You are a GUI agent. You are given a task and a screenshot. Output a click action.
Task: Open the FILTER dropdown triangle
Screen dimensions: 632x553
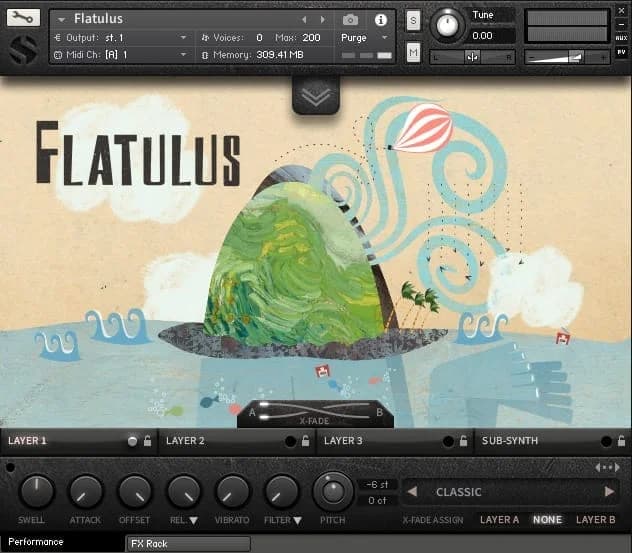click(x=297, y=520)
